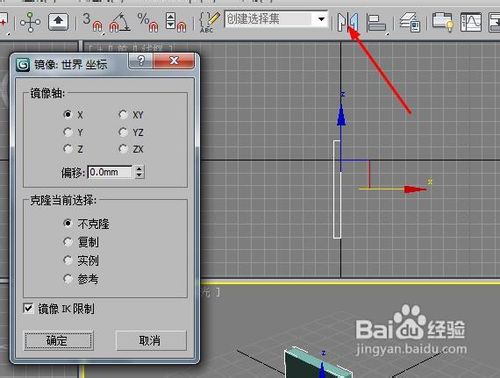The image size is (500, 378).
Task: Select the white outlined object in viewport
Action: (x=337, y=189)
